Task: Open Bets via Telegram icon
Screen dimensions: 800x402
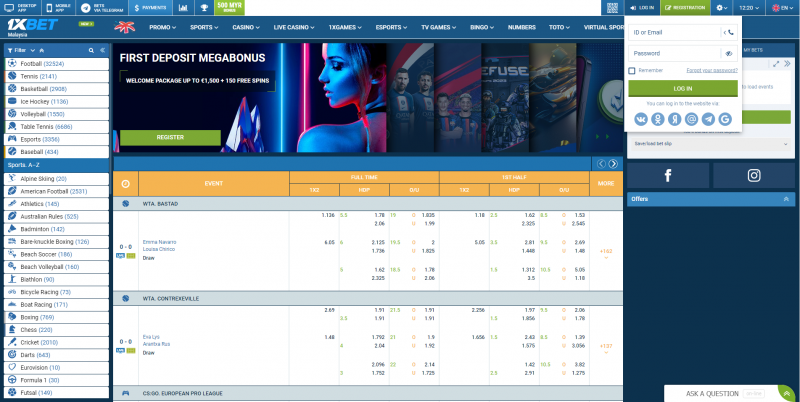Action: coord(86,8)
